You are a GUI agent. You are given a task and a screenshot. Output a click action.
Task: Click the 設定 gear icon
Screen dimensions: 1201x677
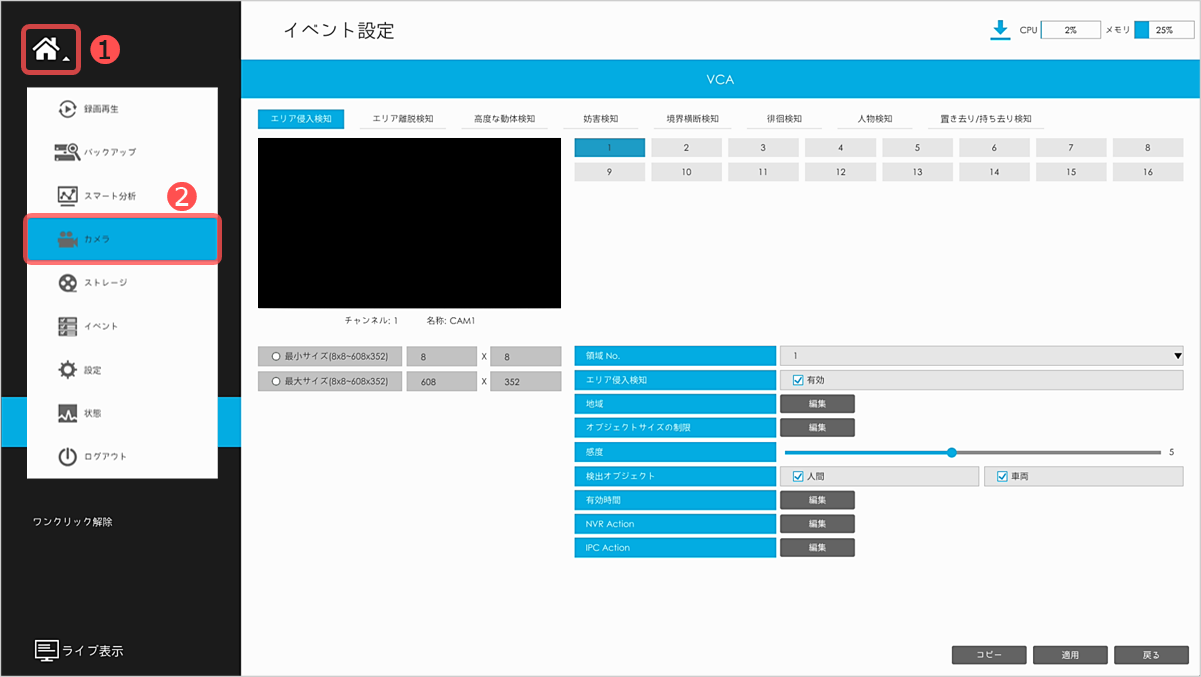click(x=67, y=370)
